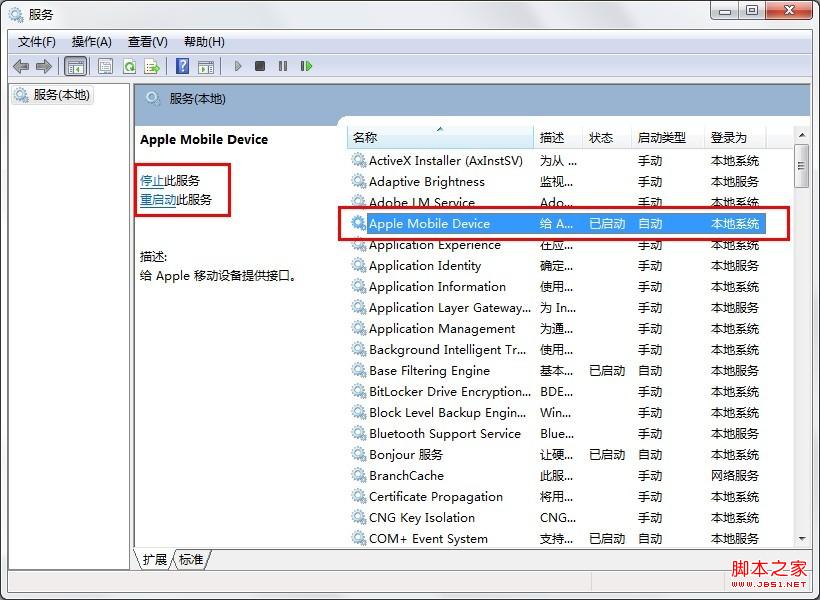Click gear icon beside Bonjour 服务
The height and width of the screenshot is (600, 820).
point(359,454)
